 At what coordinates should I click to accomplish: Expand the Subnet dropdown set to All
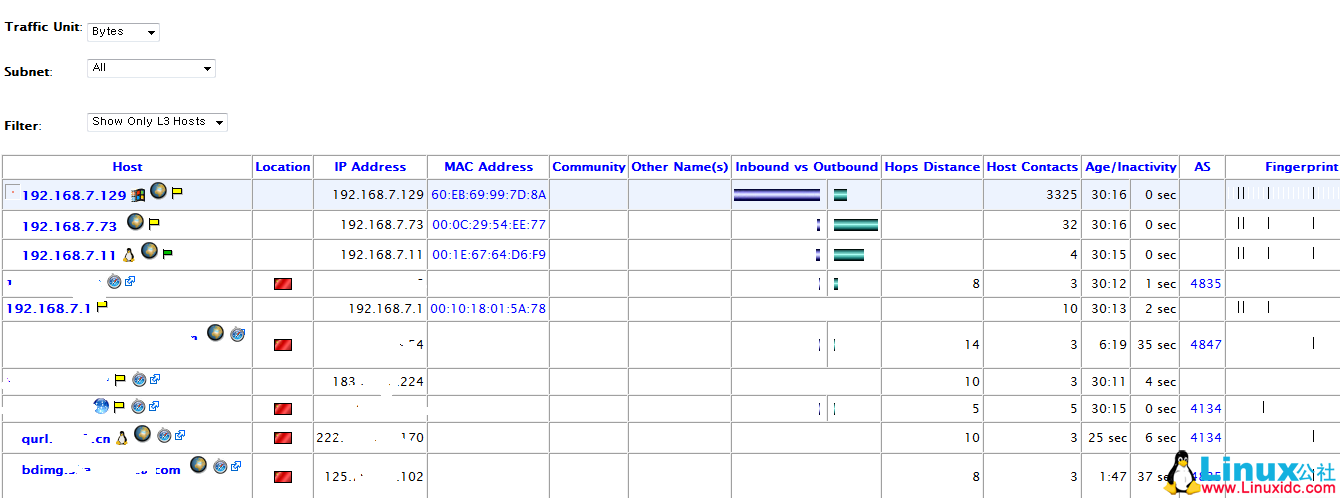152,69
